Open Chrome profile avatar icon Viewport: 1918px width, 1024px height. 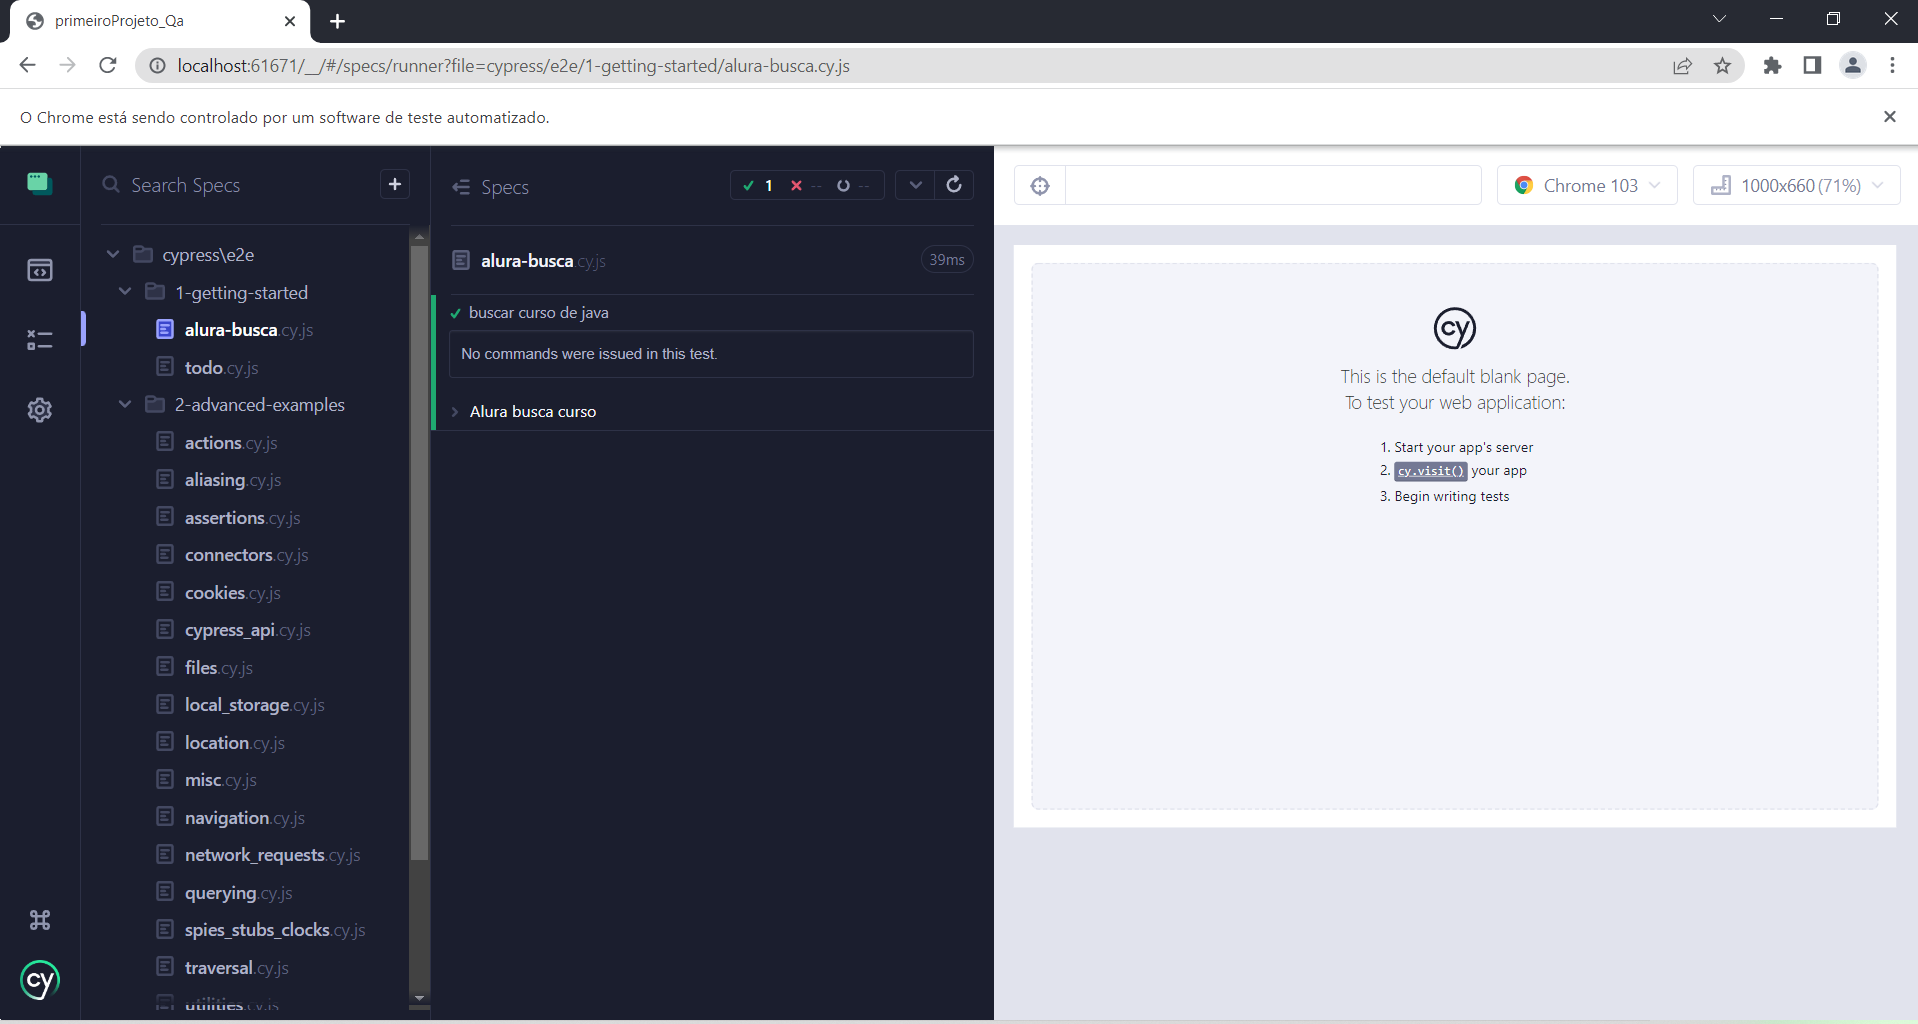tap(1853, 66)
